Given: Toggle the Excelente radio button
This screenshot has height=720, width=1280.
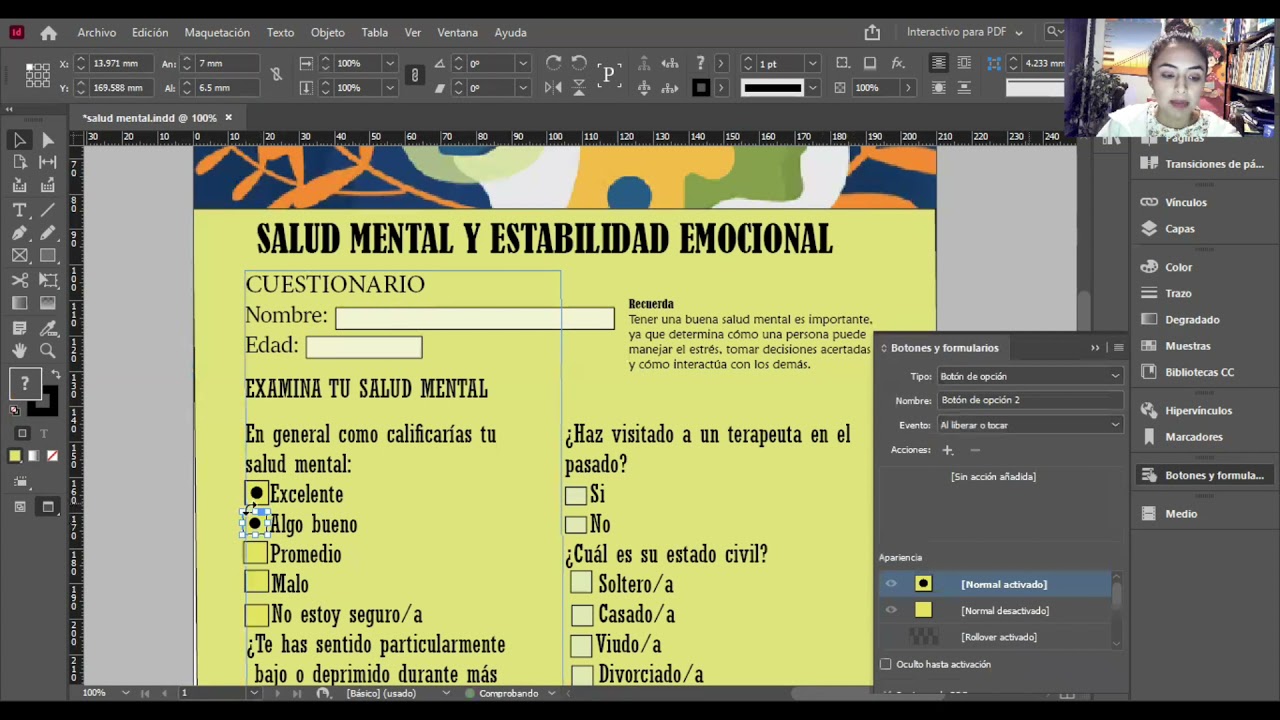Looking at the screenshot, I should 256,493.
